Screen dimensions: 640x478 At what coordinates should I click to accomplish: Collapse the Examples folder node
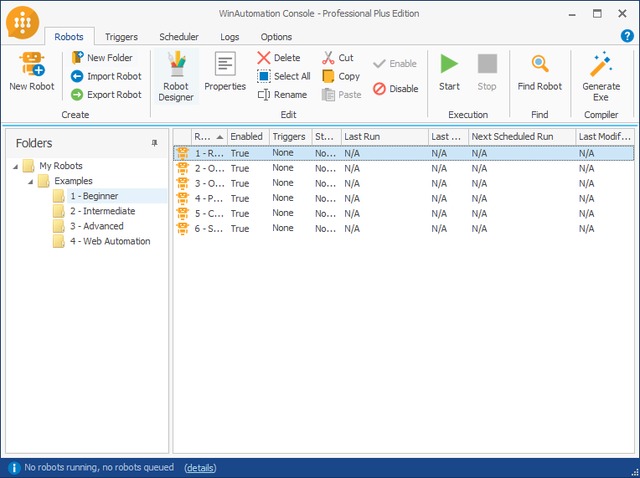pyautogui.click(x=30, y=181)
